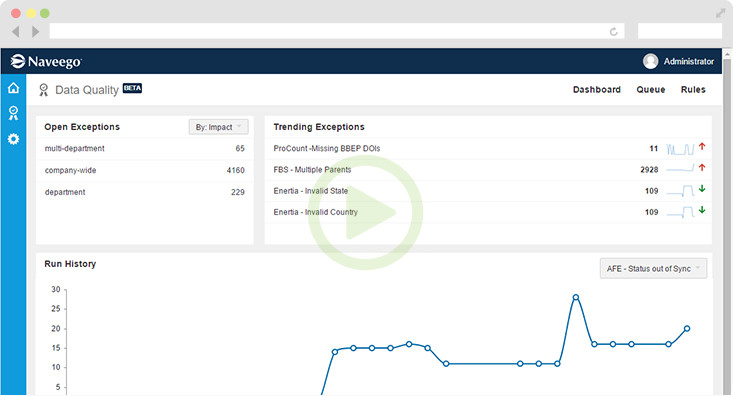Image resolution: width=733 pixels, height=396 pixels.
Task: Click the sparkline for Enertia - Invalid Country
Action: click(x=680, y=212)
